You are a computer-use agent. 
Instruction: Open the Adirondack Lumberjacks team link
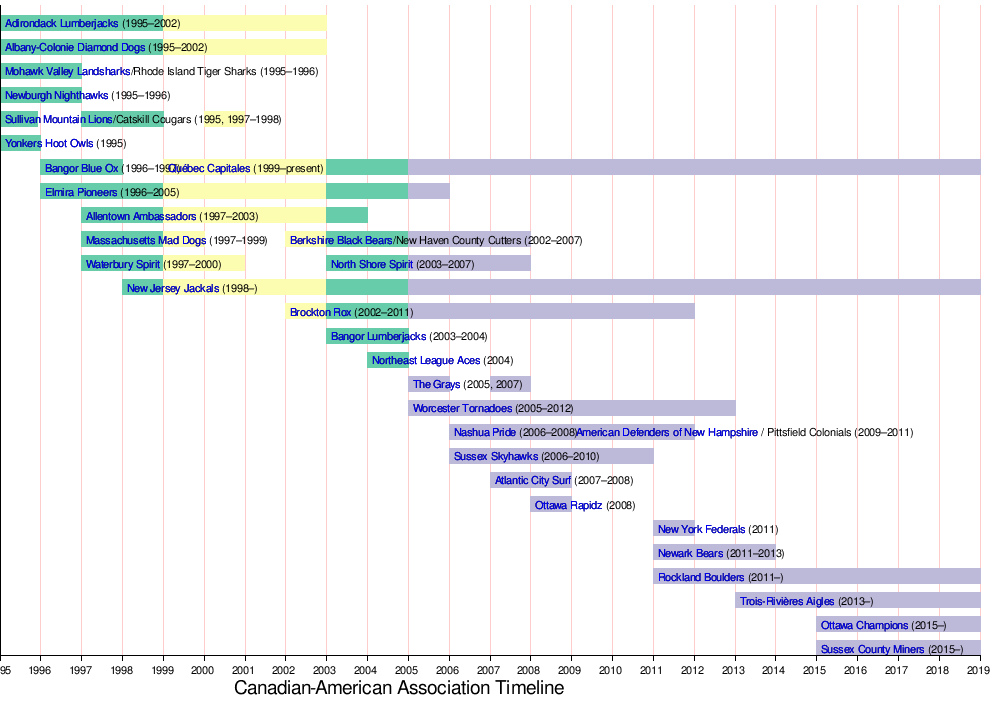click(x=61, y=23)
